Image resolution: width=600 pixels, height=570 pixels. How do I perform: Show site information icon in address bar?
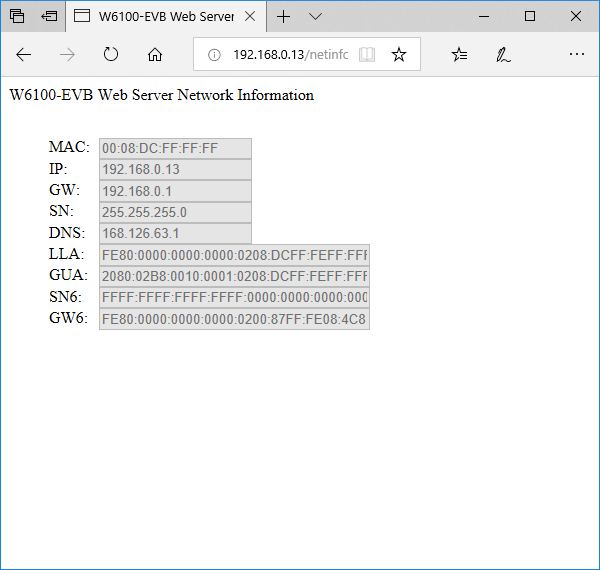coord(213,55)
